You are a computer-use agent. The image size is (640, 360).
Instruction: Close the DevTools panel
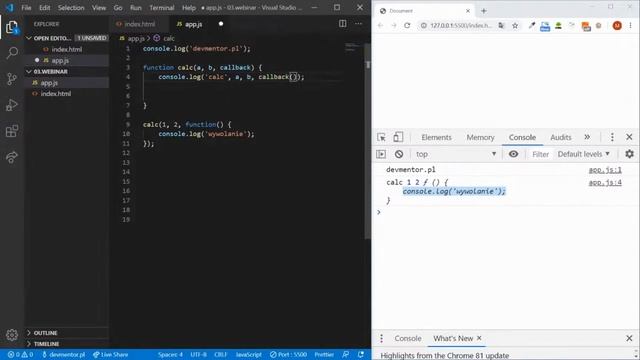(629, 137)
